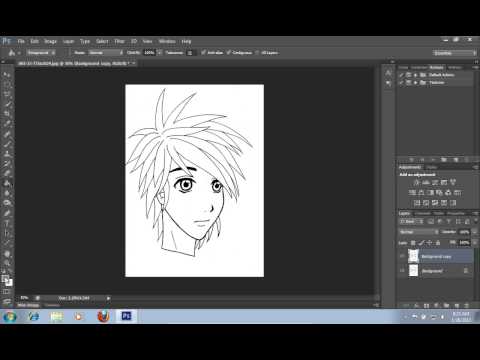Select the Eyedropper tool
This screenshot has height=360, width=480.
[7, 124]
